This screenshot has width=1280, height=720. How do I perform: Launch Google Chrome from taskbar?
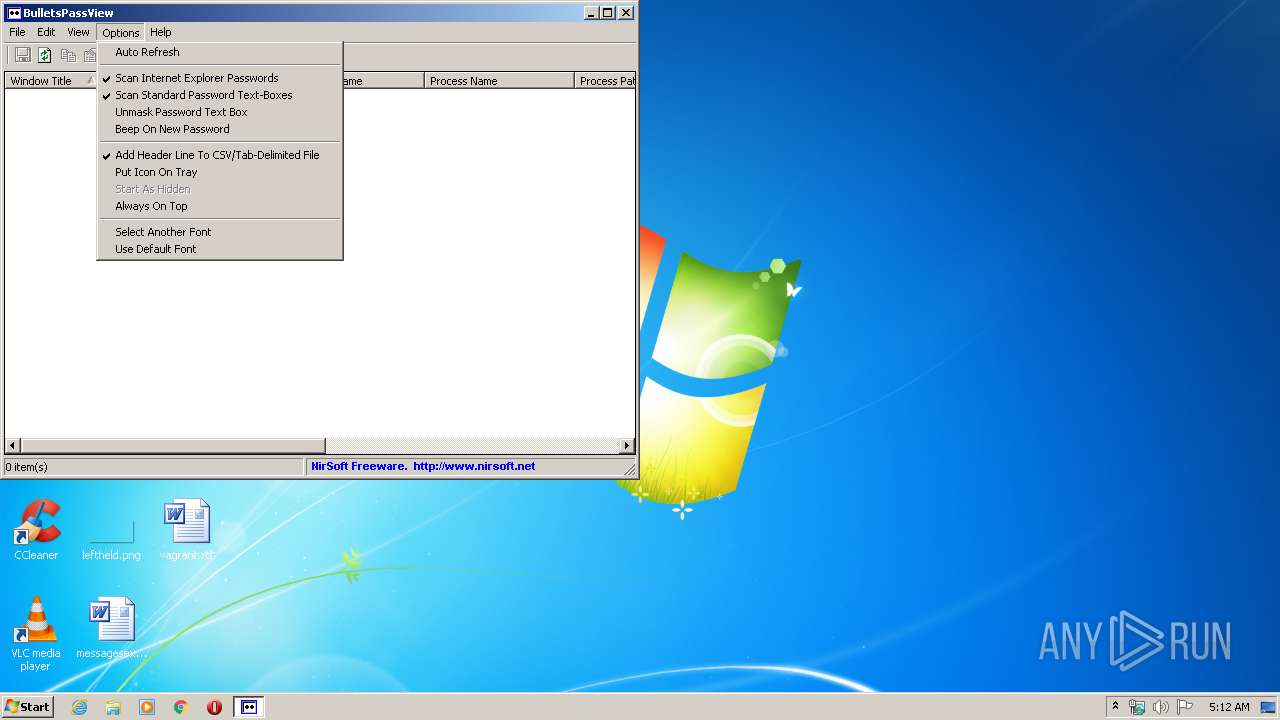coord(181,707)
